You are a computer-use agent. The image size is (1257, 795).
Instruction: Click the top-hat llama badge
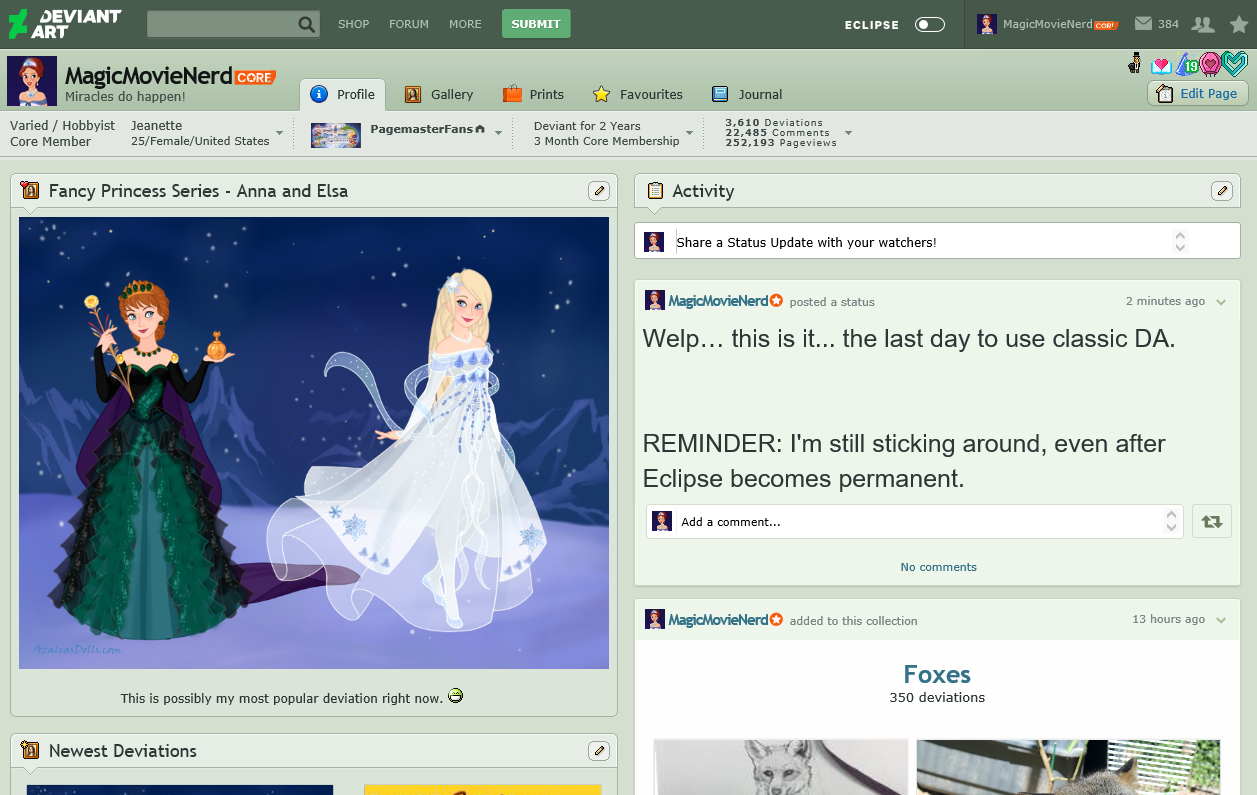[x=1135, y=64]
